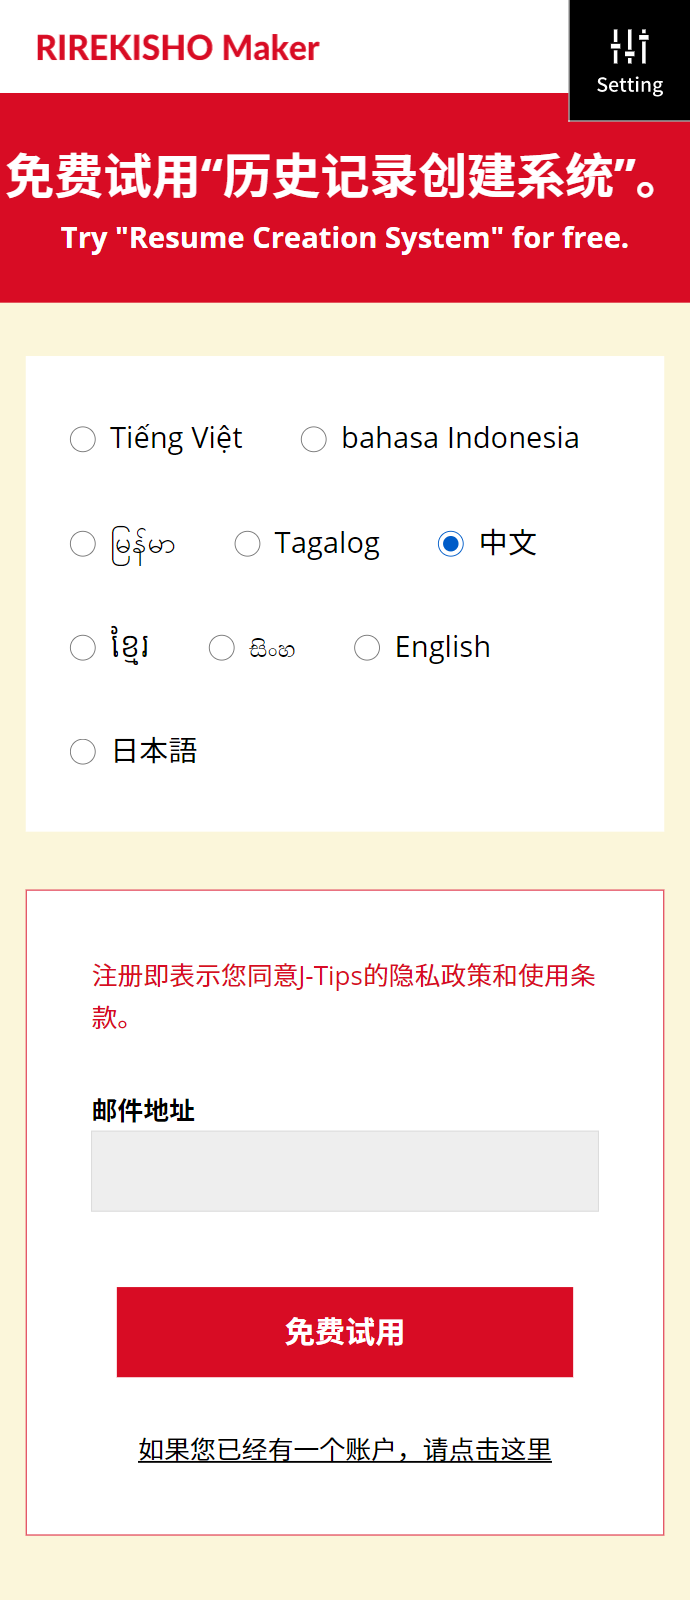Click the bahasa Indonesia text label
The image size is (690, 1600).
[460, 438]
